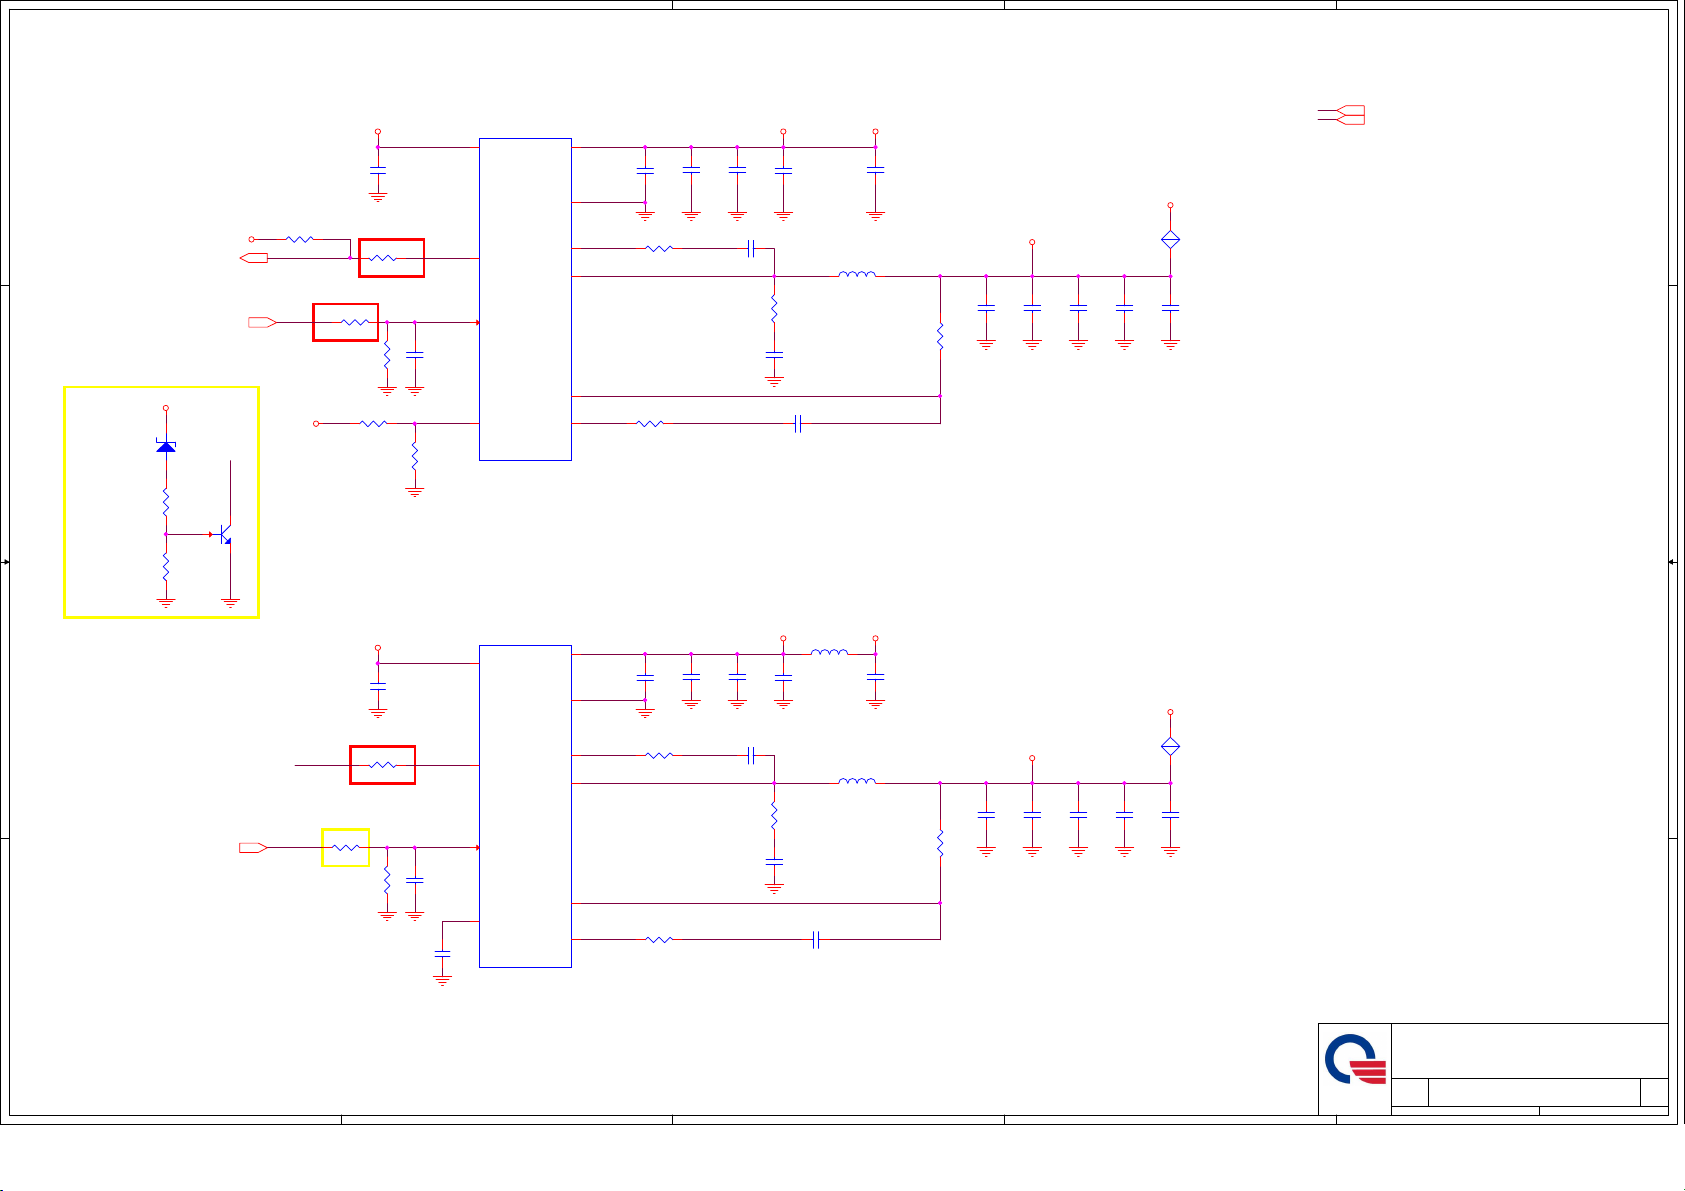
Task: Select the resistor inside the small yellow box
Action: point(346,847)
